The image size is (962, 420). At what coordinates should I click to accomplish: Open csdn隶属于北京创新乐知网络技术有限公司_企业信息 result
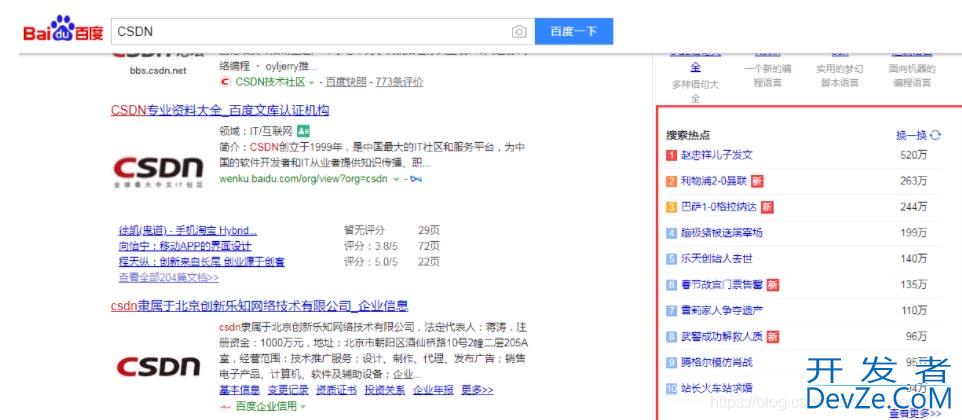coord(259,306)
